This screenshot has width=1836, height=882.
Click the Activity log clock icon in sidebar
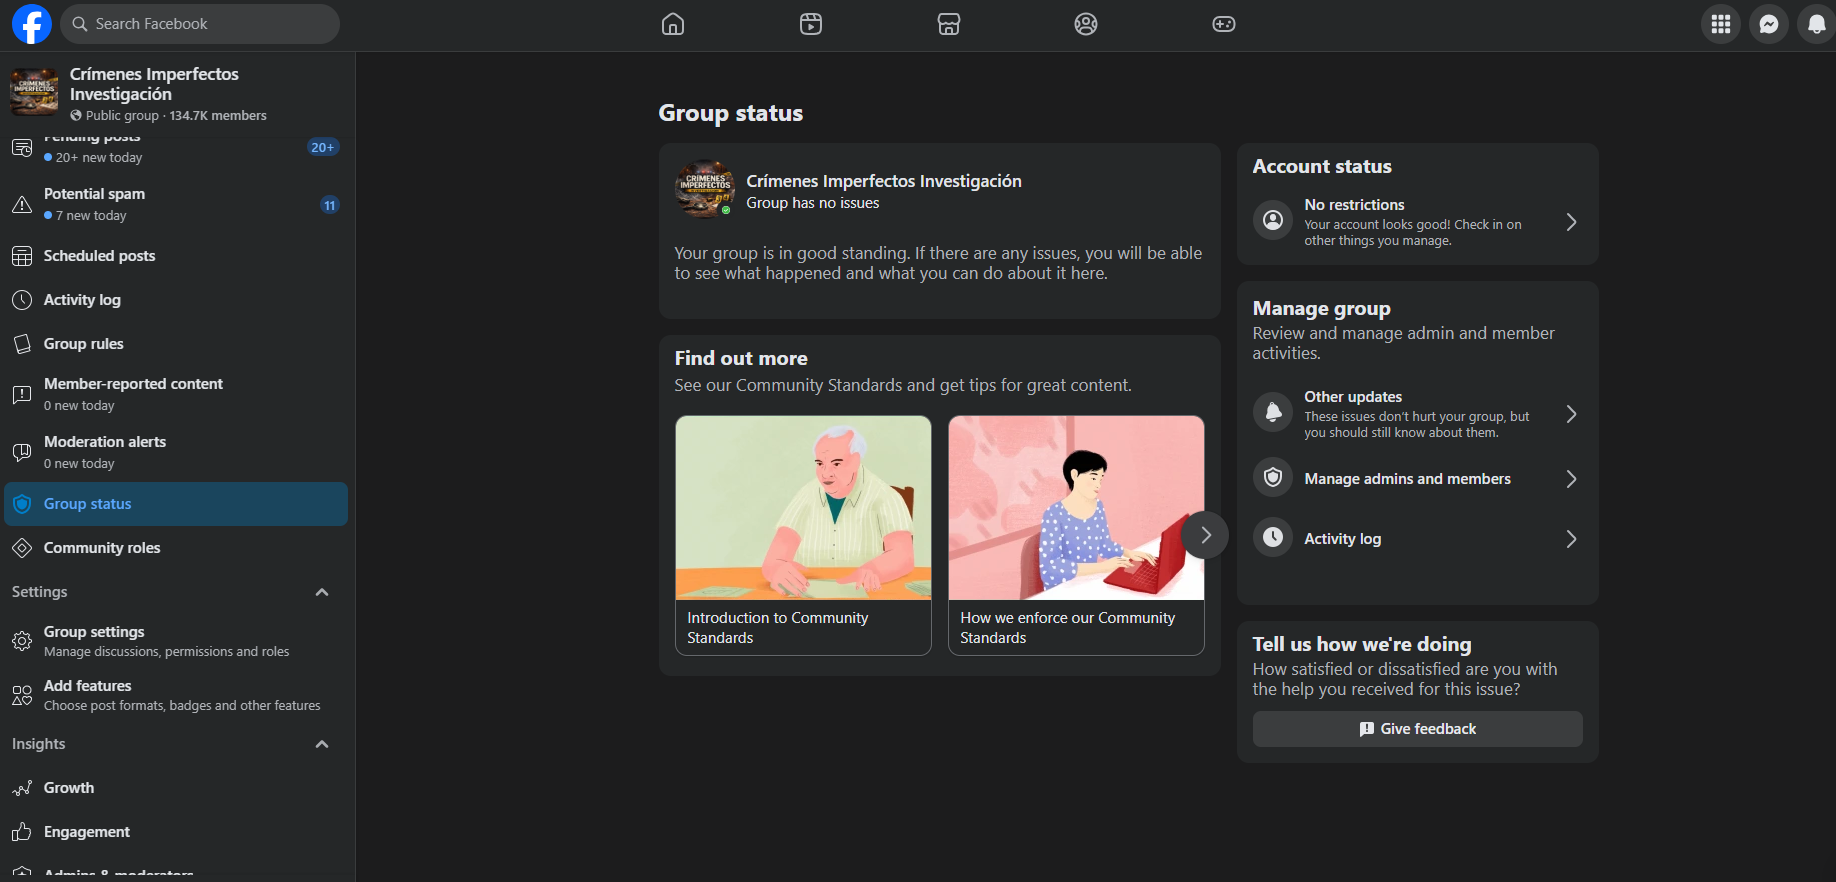(22, 300)
